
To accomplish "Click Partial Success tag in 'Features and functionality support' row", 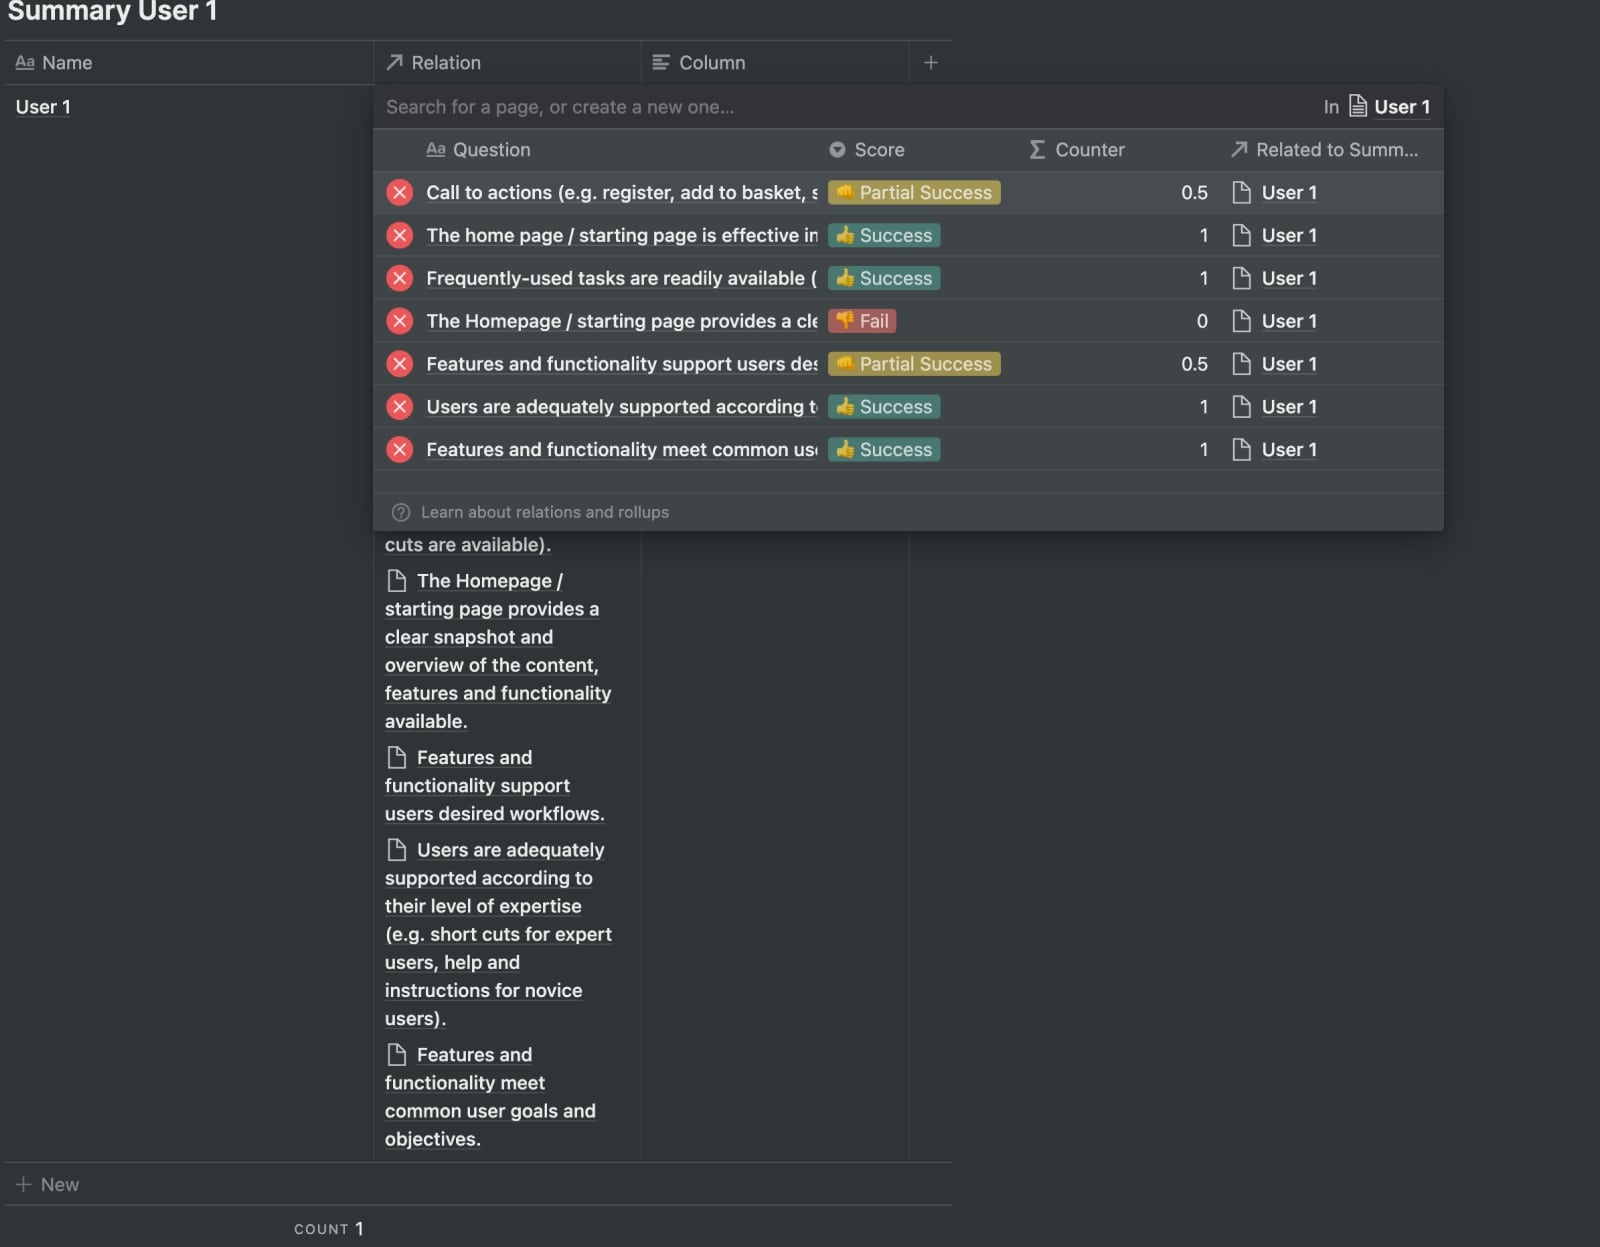I will pyautogui.click(x=914, y=364).
